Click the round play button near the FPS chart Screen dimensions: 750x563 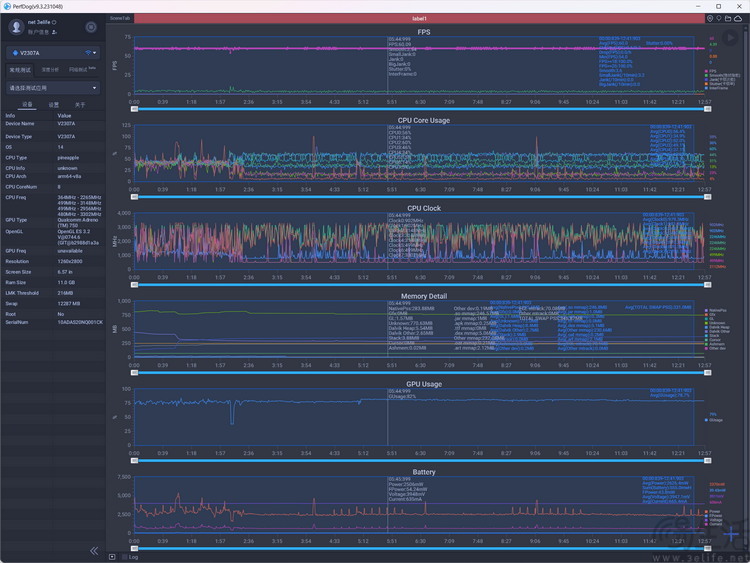730,38
